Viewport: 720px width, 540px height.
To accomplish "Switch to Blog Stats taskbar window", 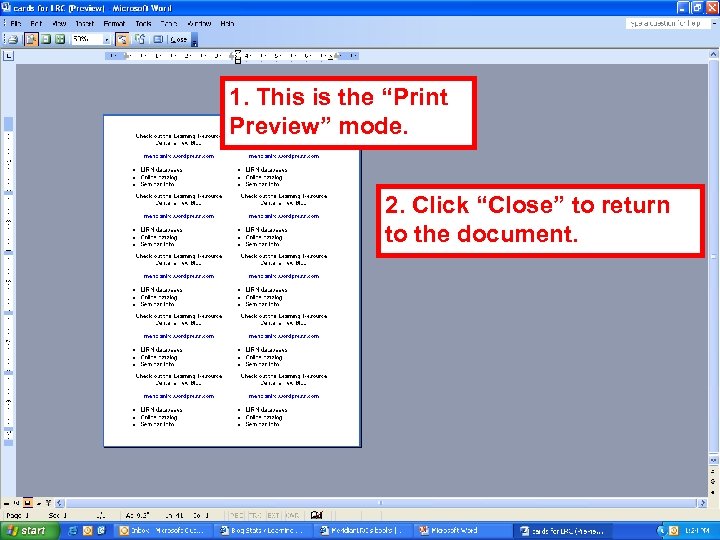I will [263, 531].
